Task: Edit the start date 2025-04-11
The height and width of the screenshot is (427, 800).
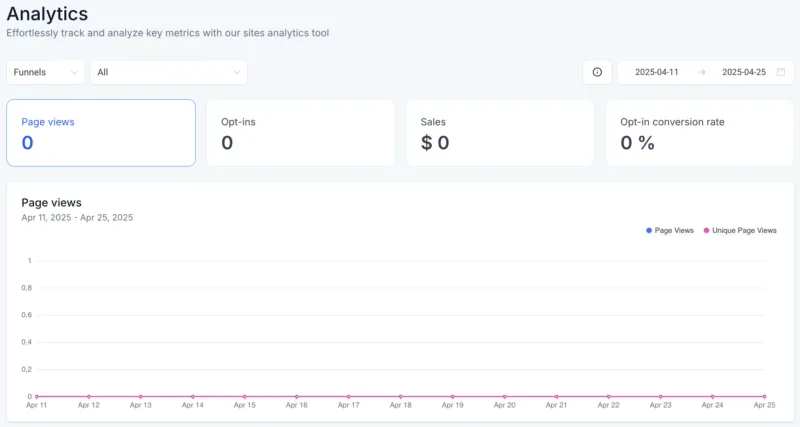Action: pyautogui.click(x=657, y=72)
